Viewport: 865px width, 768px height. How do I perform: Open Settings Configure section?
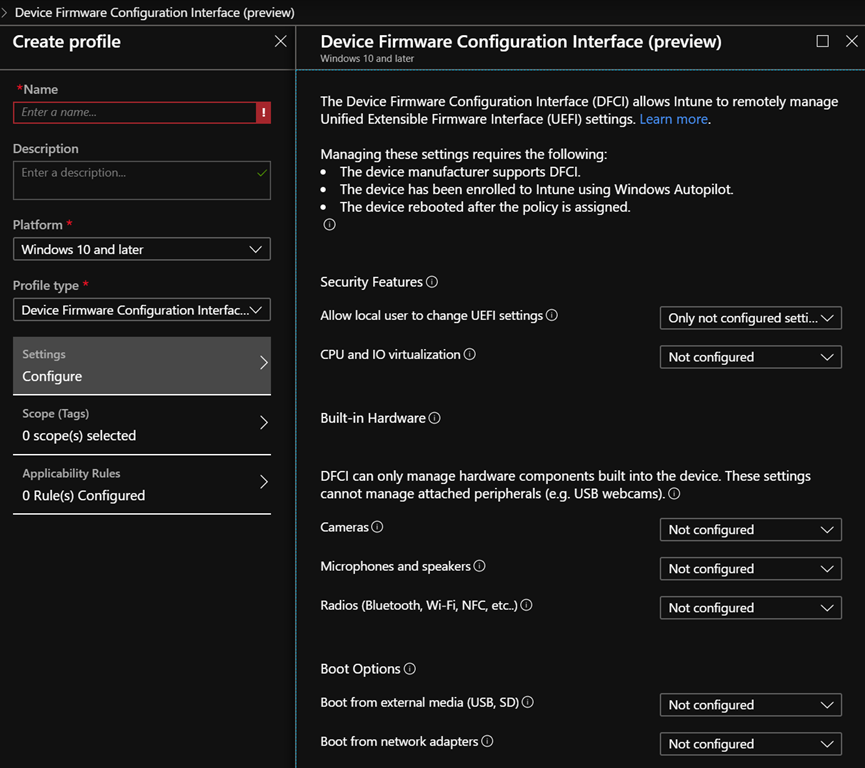(141, 366)
